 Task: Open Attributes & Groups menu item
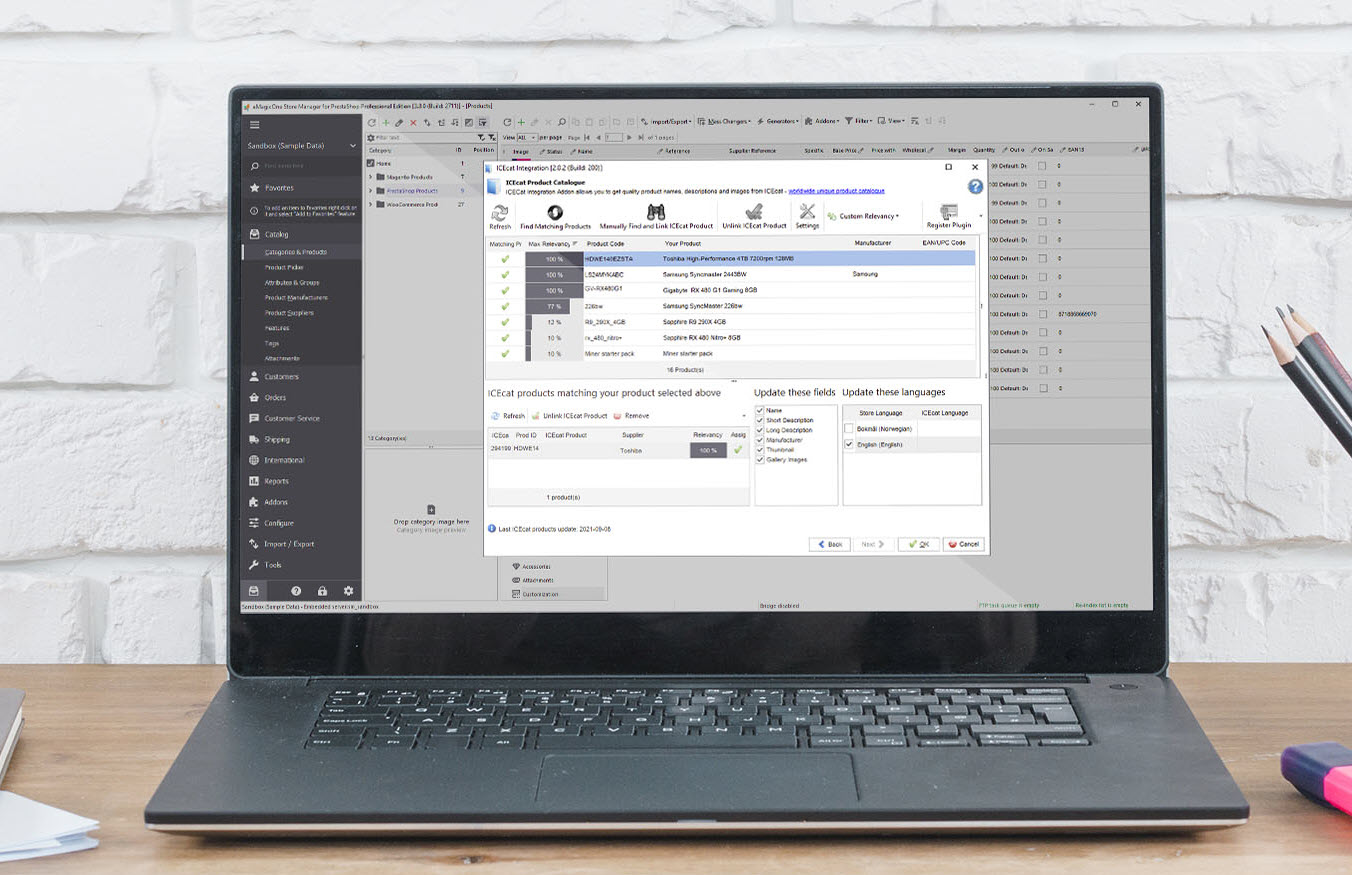click(292, 283)
